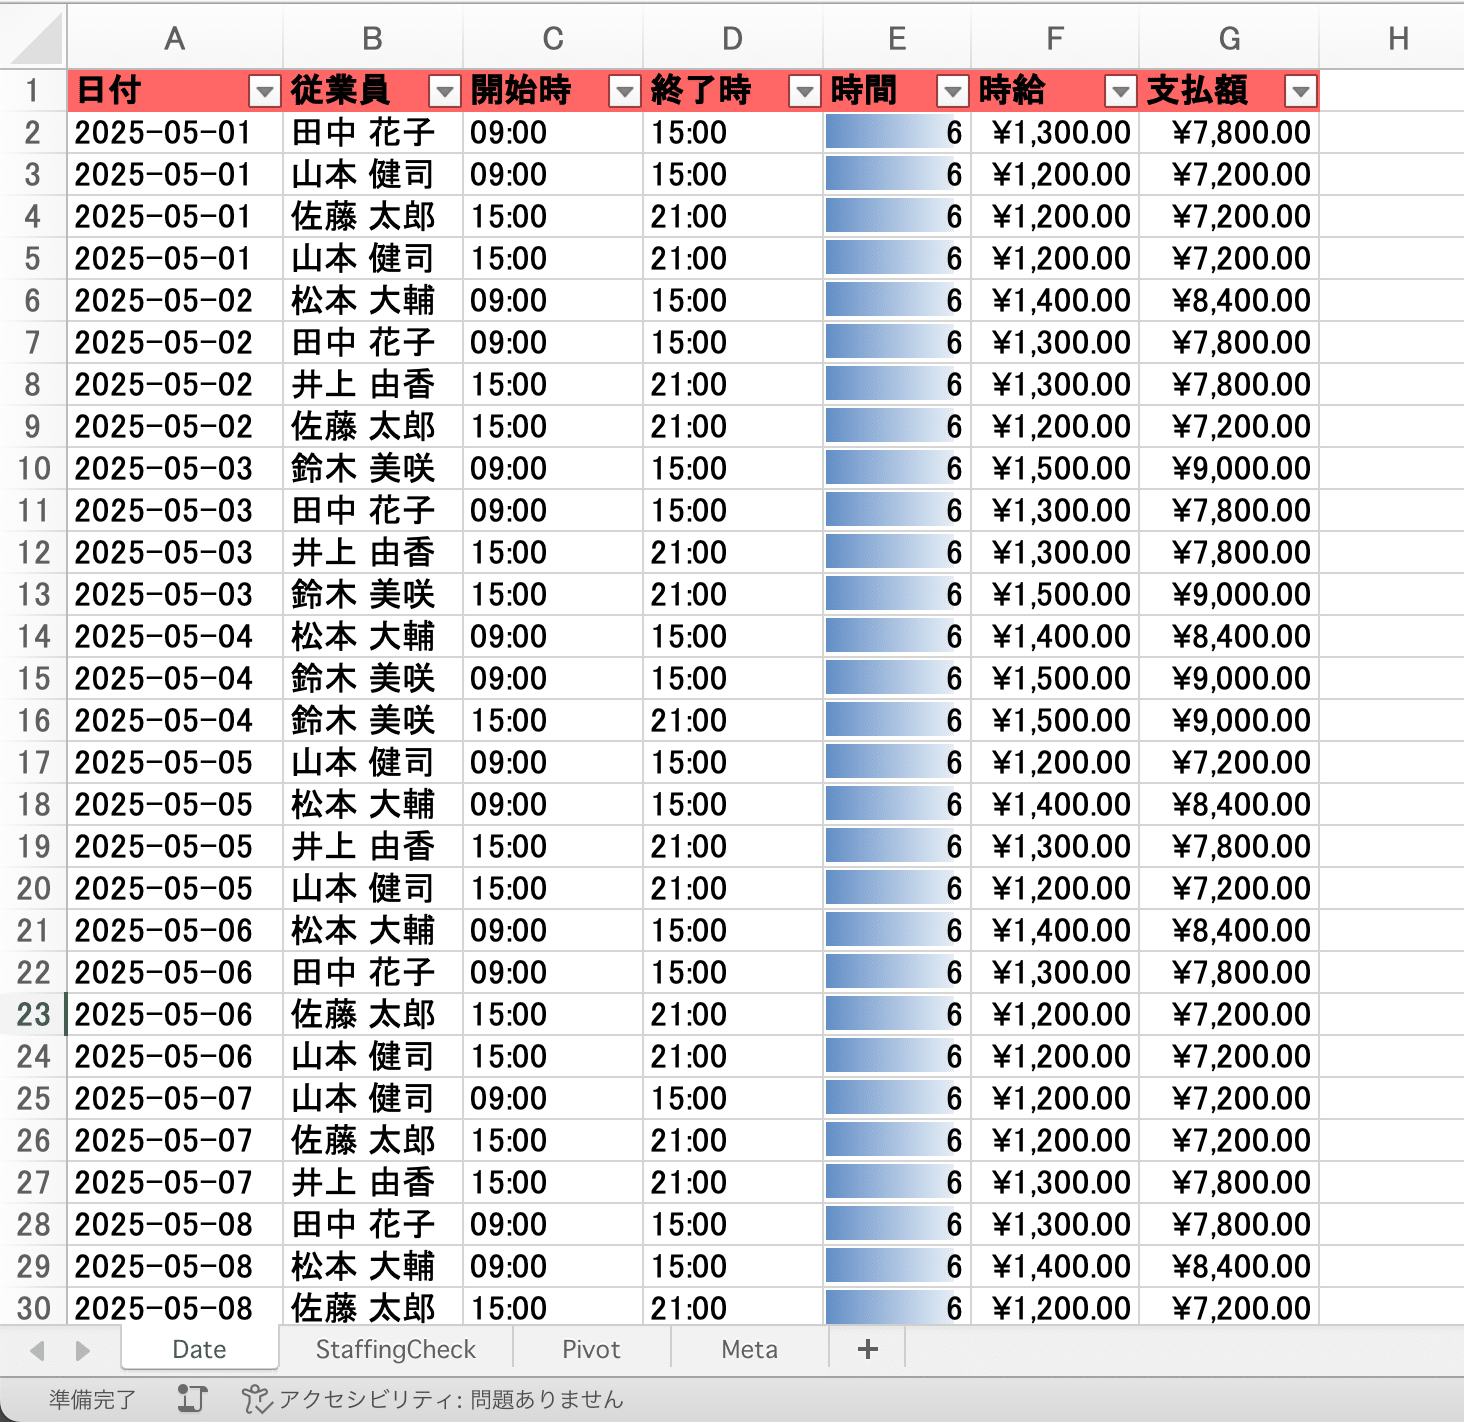
Task: Click the macro recording icon in status bar
Action: click(191, 1397)
